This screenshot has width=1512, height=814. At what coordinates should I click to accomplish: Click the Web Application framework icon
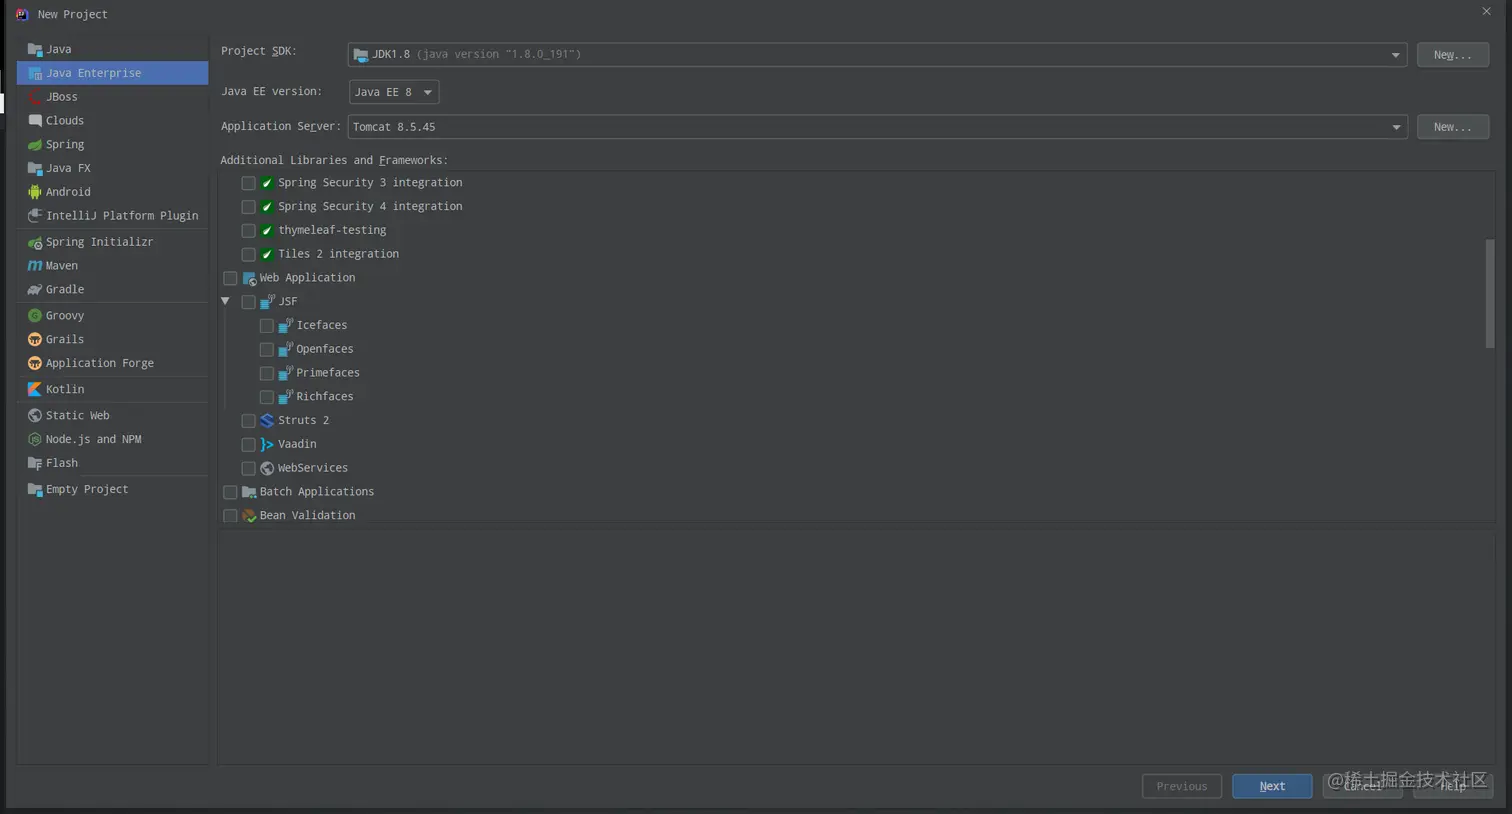(249, 278)
